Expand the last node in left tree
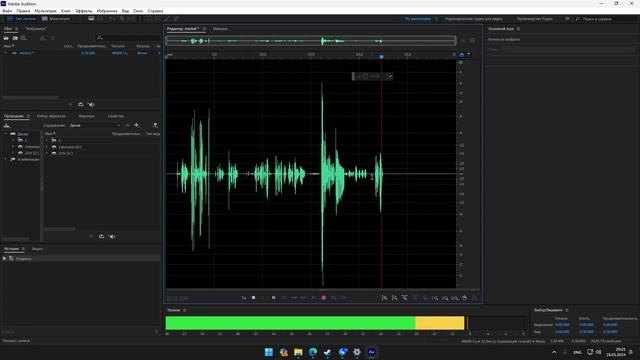The height and width of the screenshot is (360, 640). [6, 159]
